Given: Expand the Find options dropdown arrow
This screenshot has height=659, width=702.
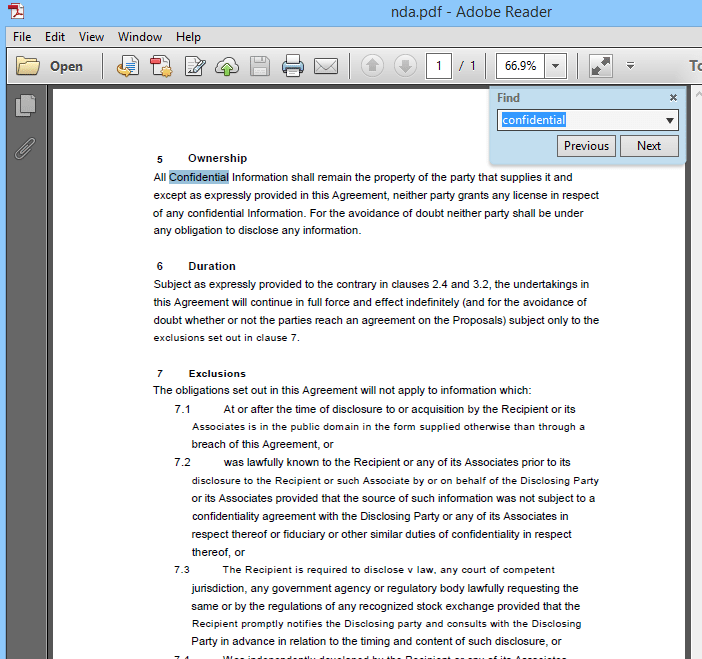Looking at the screenshot, I should (670, 120).
